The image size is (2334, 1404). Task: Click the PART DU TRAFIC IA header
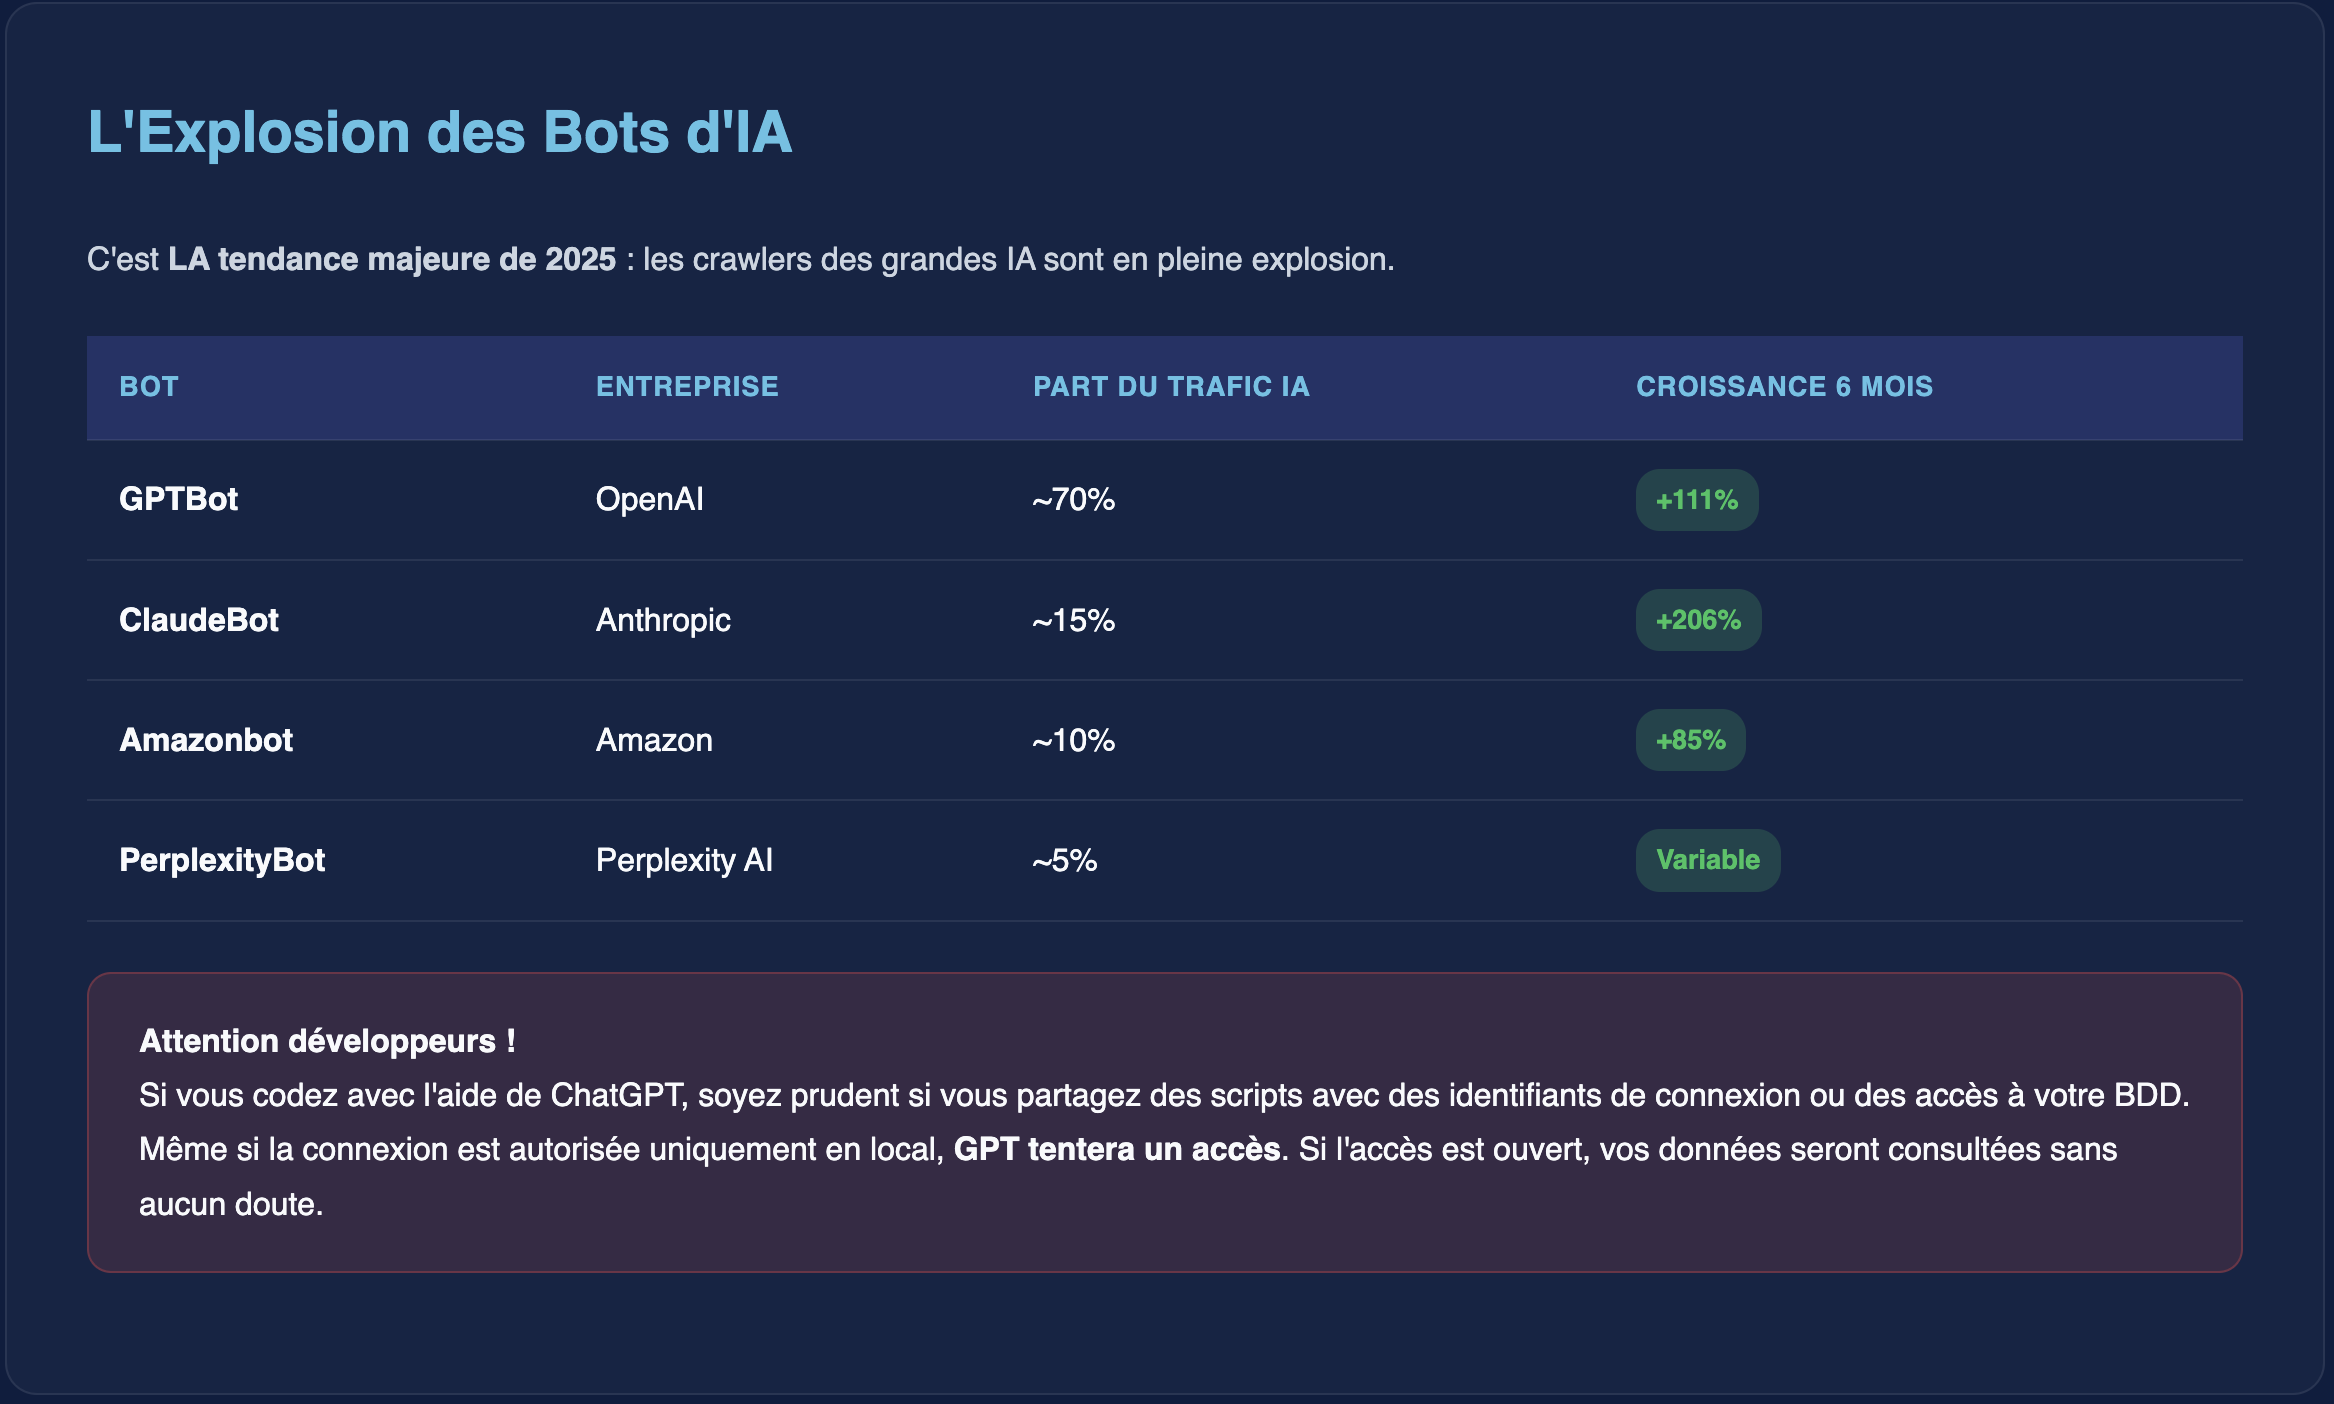click(x=1171, y=387)
